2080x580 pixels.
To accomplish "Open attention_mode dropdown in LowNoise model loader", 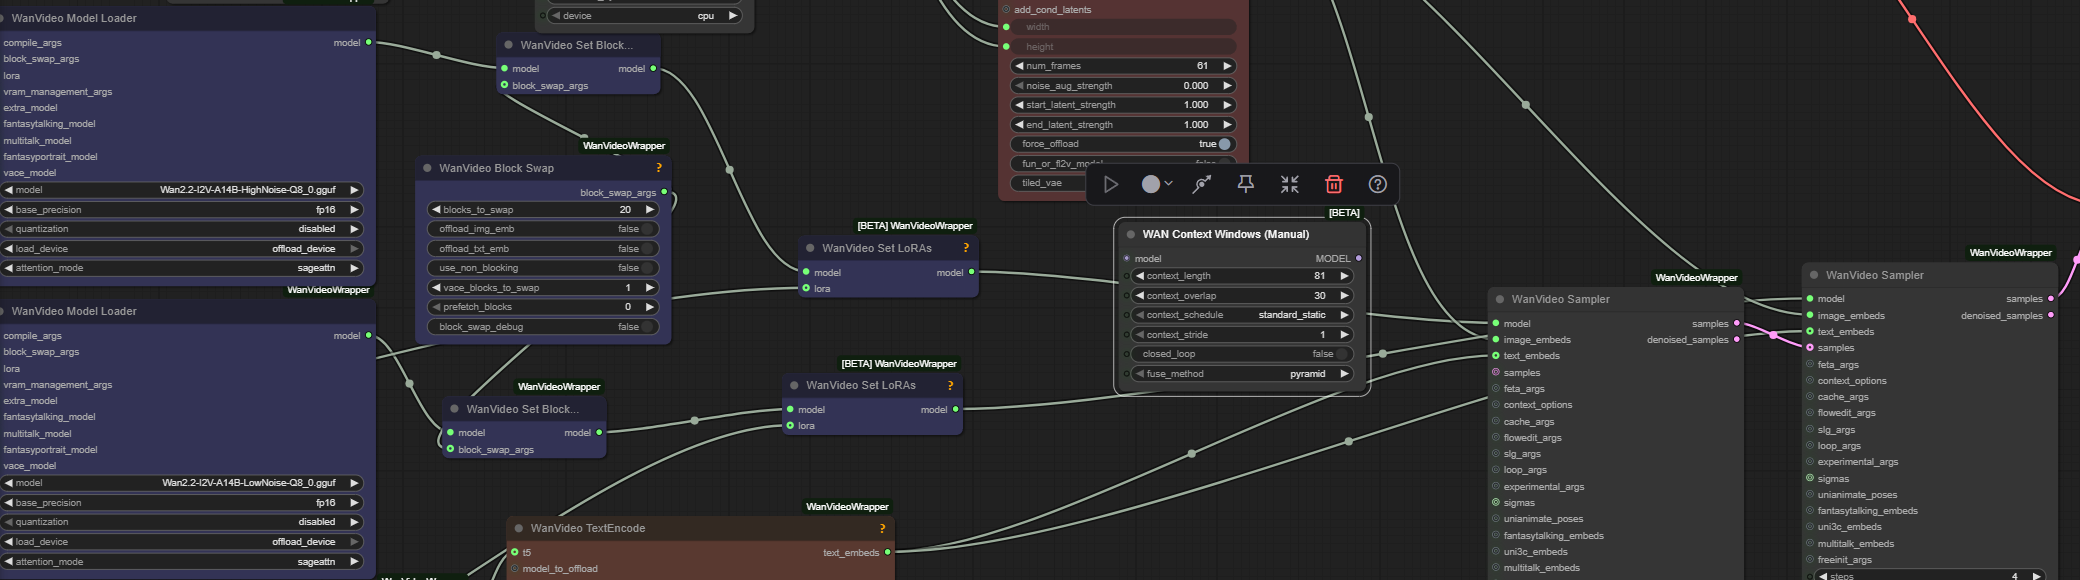I will pyautogui.click(x=181, y=562).
